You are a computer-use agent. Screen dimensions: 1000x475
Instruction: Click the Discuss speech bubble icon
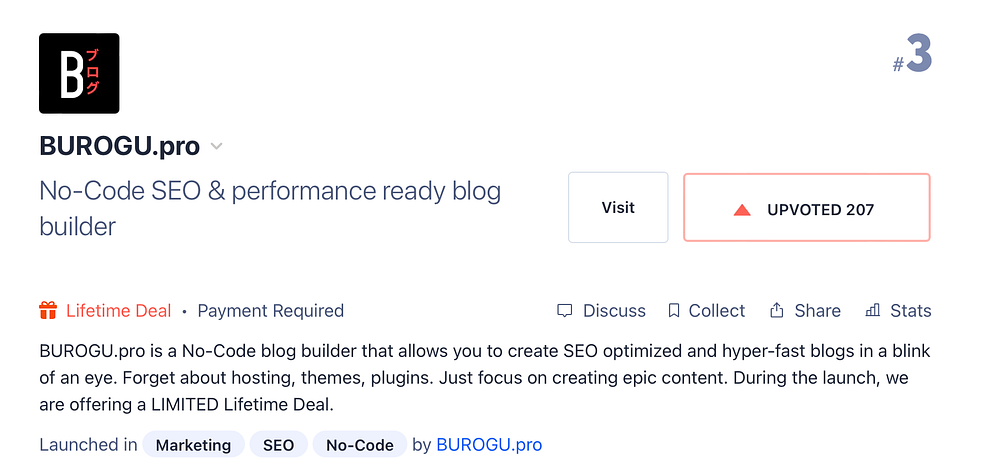[x=565, y=311]
